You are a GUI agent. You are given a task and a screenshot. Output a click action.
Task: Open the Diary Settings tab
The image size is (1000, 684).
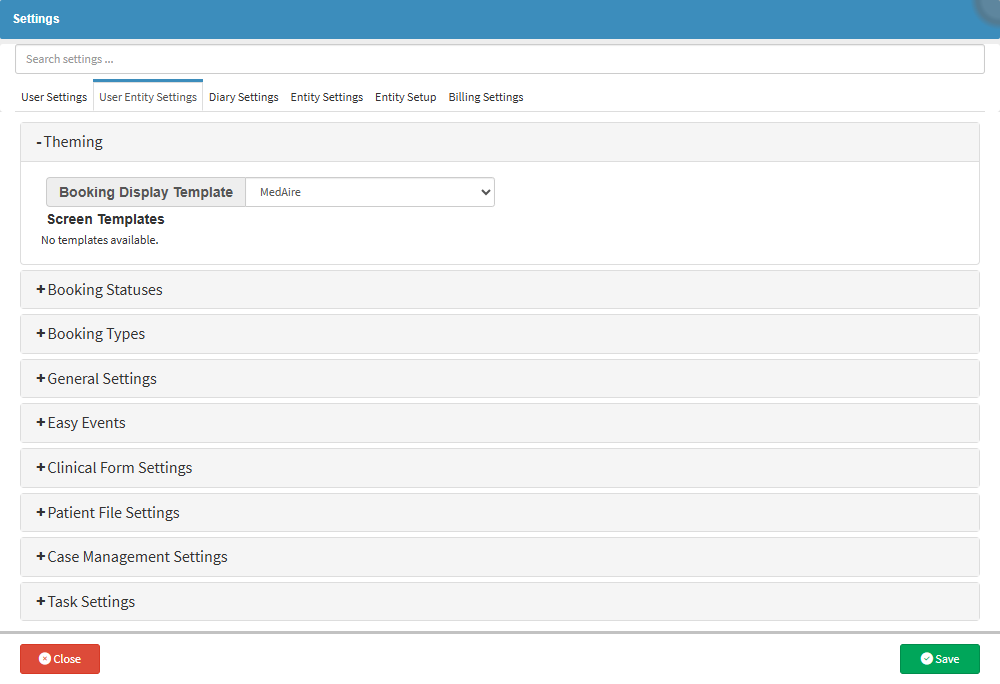(243, 97)
